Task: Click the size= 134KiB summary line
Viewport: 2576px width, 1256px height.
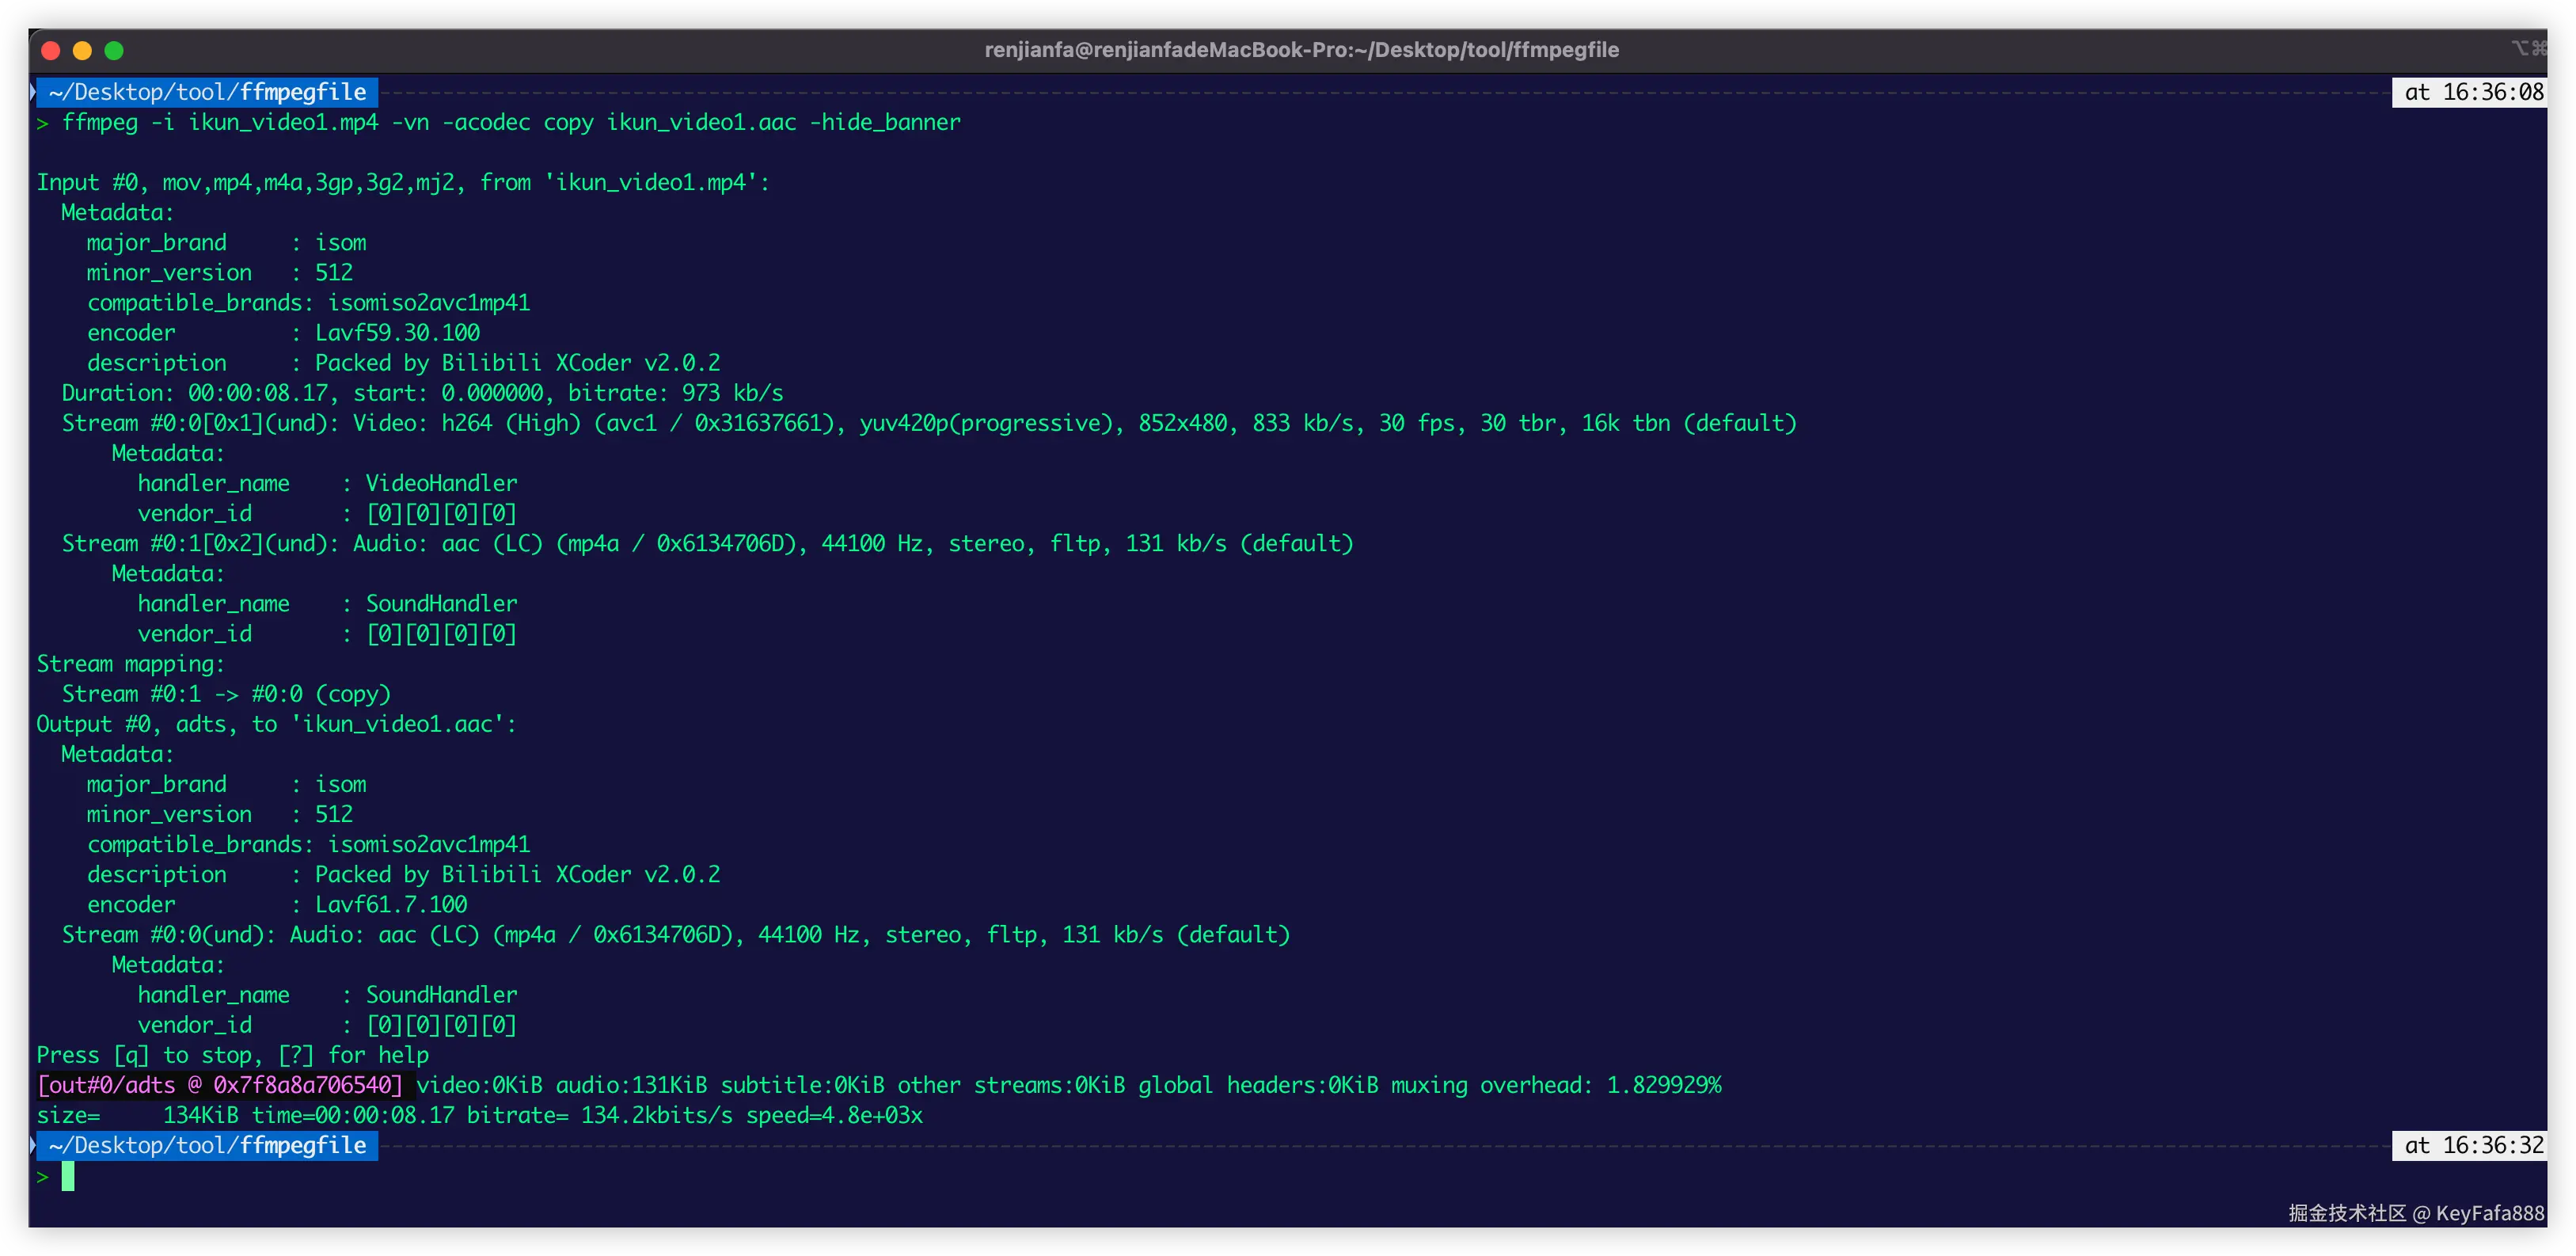Action: pyautogui.click(x=480, y=1115)
